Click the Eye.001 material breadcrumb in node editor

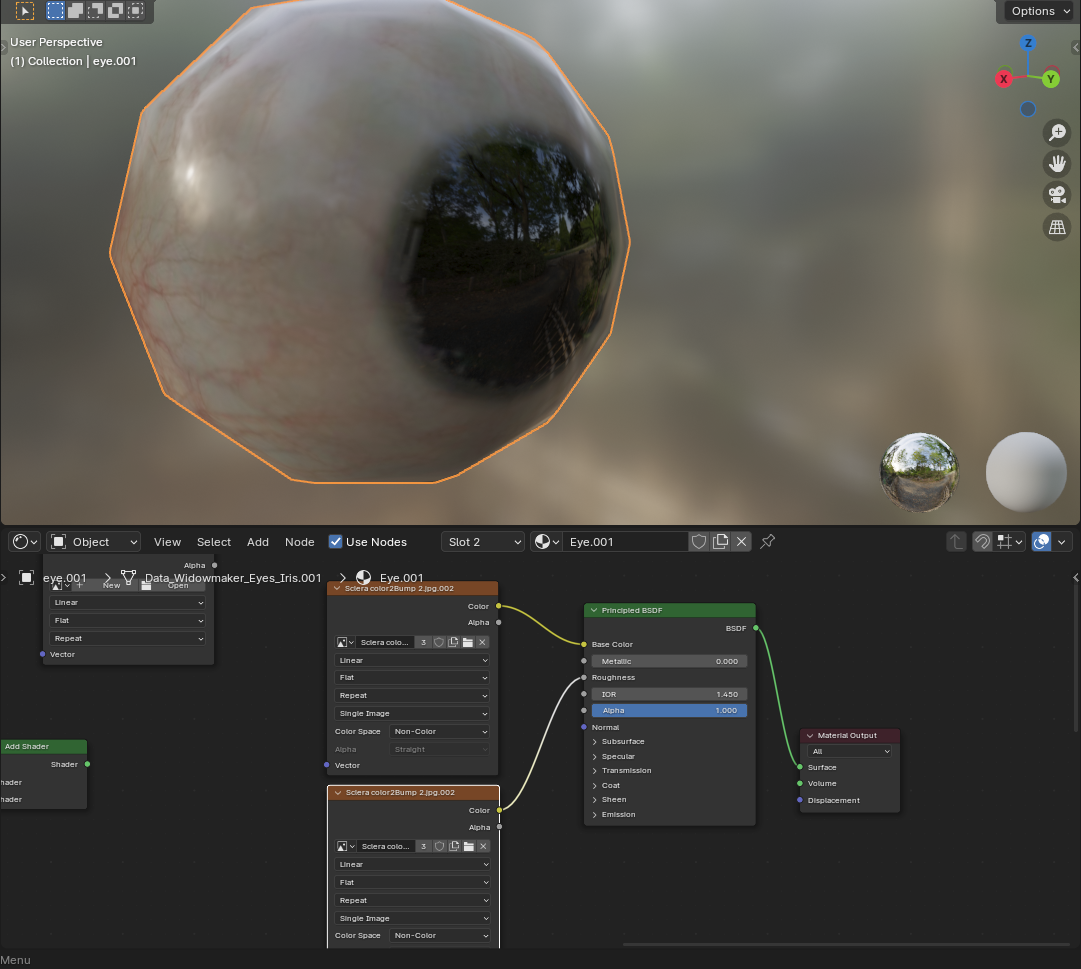point(401,578)
